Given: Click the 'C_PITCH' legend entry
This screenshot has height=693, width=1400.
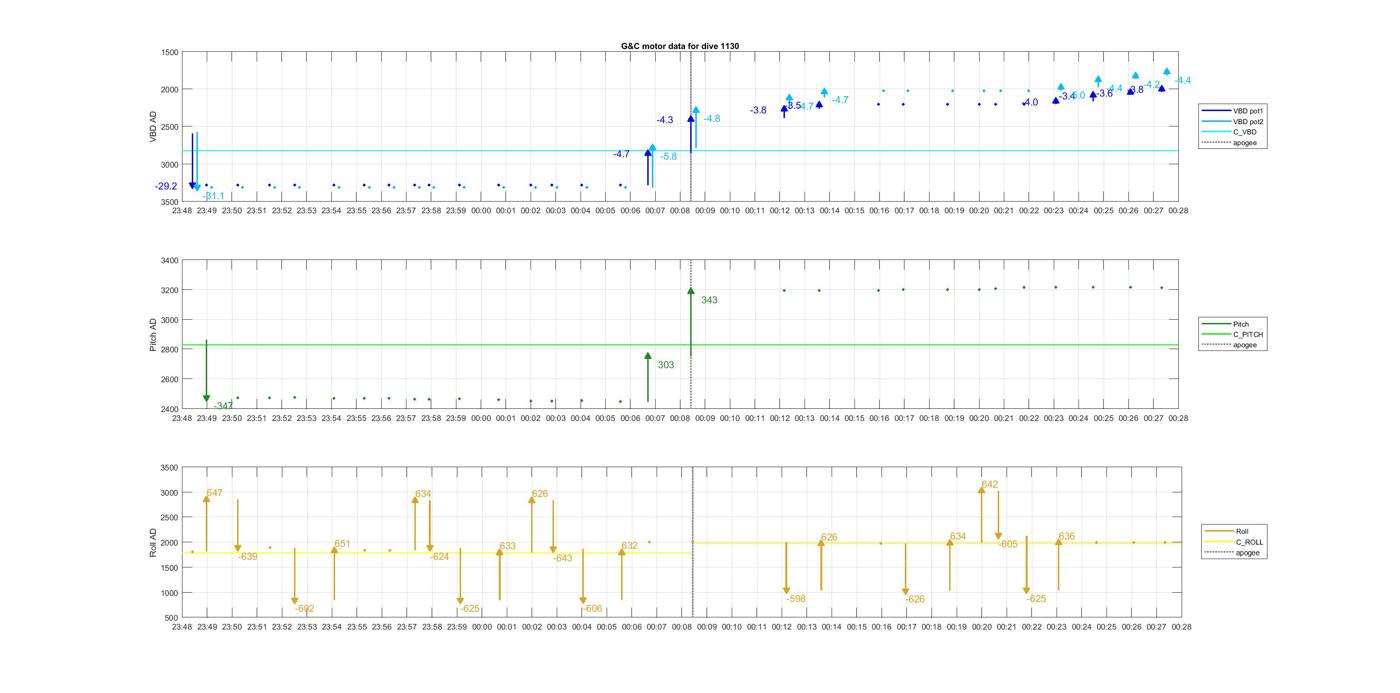Looking at the screenshot, I should (1248, 334).
